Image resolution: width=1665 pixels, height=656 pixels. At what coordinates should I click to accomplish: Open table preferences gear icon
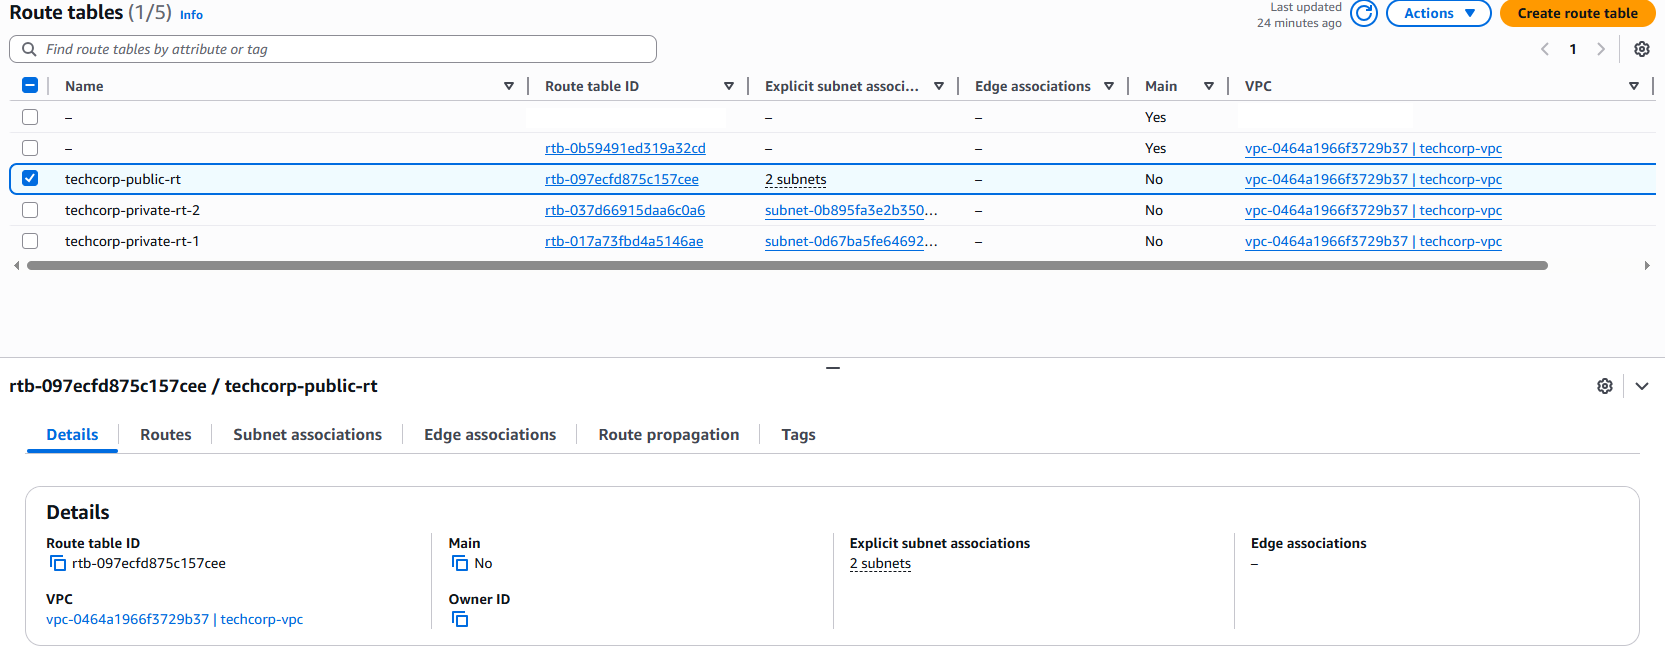pos(1641,49)
